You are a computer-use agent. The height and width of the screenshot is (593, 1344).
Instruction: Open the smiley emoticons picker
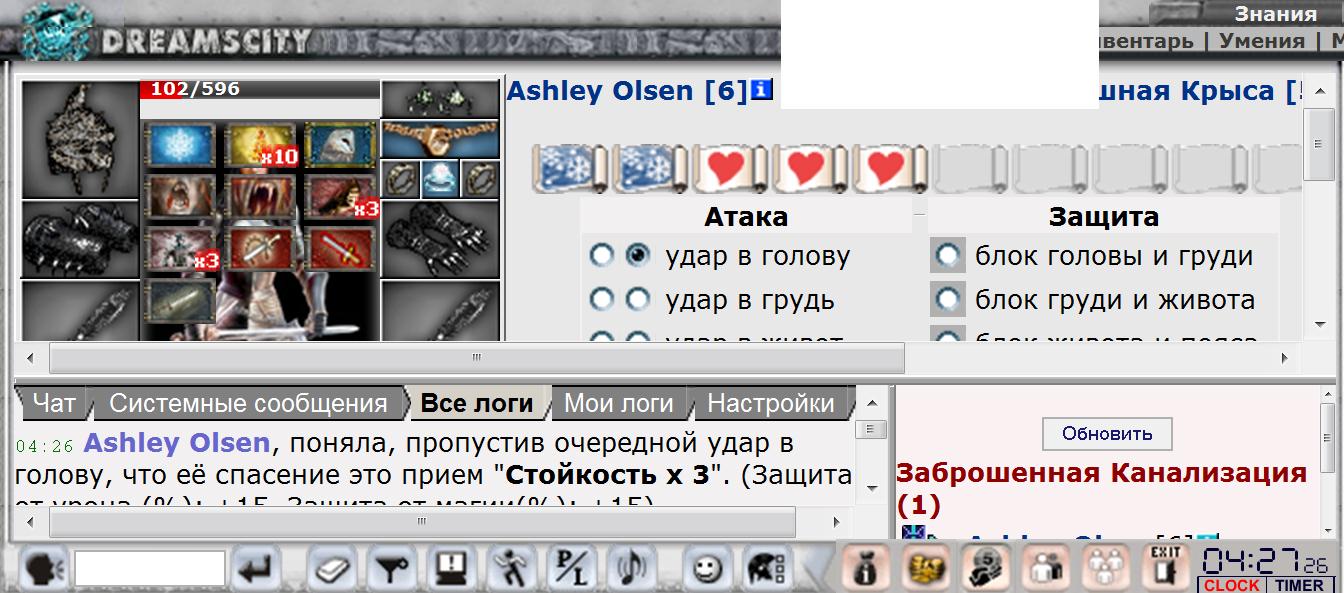pyautogui.click(x=707, y=570)
